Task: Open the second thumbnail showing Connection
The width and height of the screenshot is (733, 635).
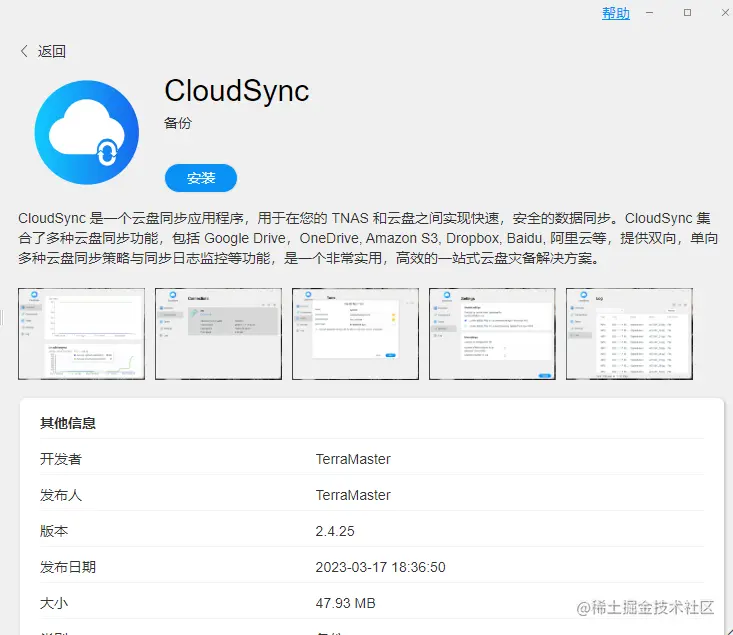Action: point(218,334)
